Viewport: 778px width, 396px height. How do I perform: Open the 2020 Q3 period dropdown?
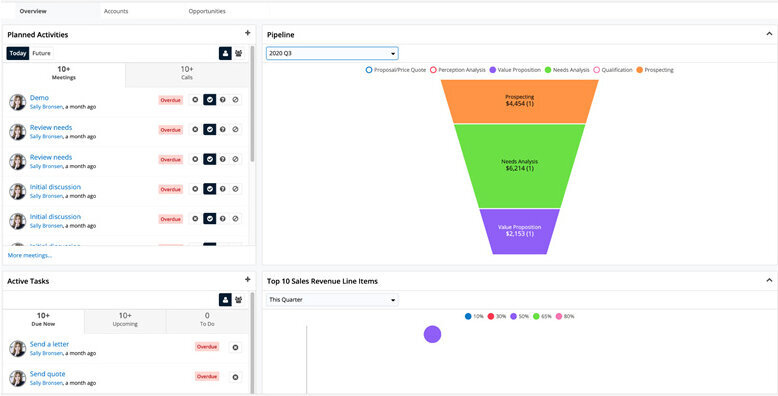click(x=332, y=53)
